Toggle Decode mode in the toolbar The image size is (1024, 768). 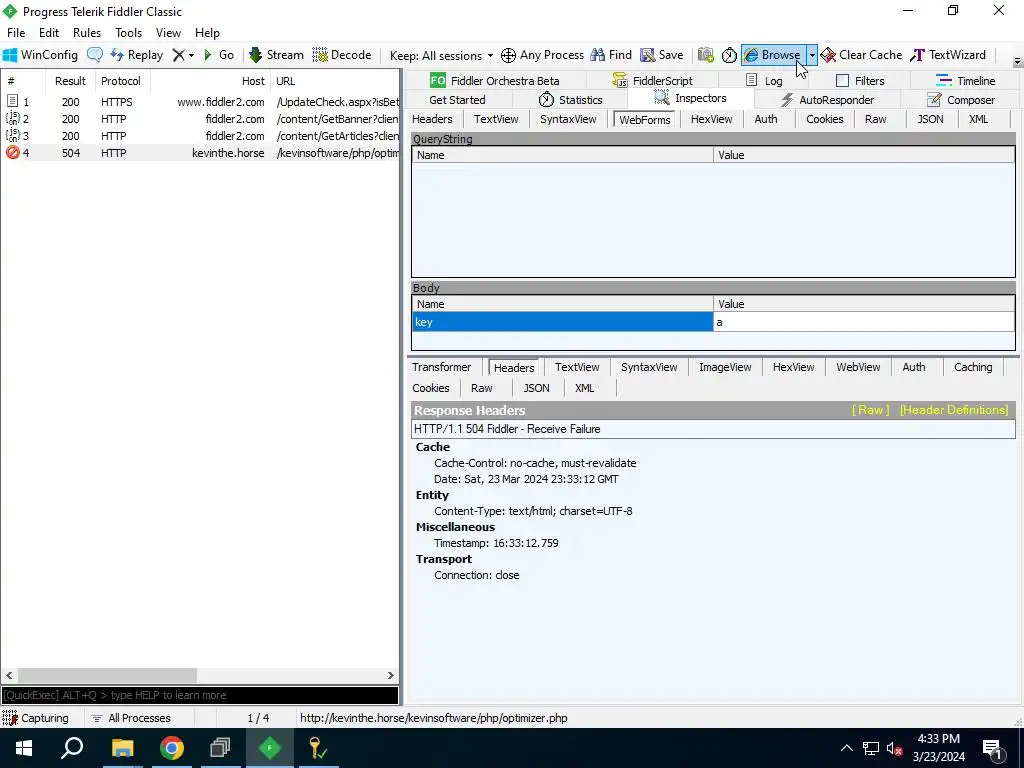click(342, 55)
